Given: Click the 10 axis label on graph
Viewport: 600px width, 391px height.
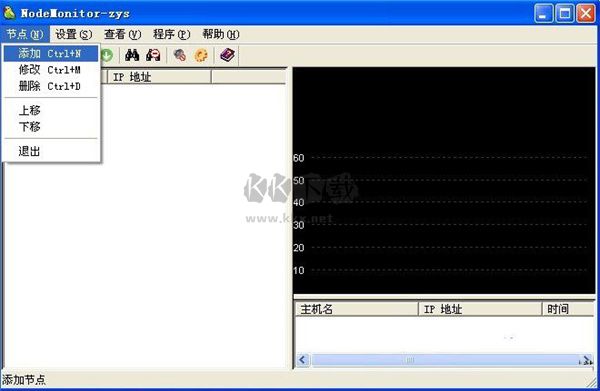Looking at the screenshot, I should point(299,270).
